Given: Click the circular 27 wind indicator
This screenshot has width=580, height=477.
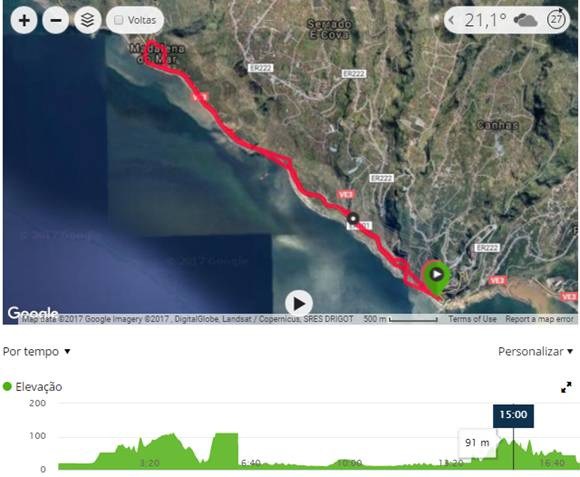Looking at the screenshot, I should pyautogui.click(x=556, y=20).
